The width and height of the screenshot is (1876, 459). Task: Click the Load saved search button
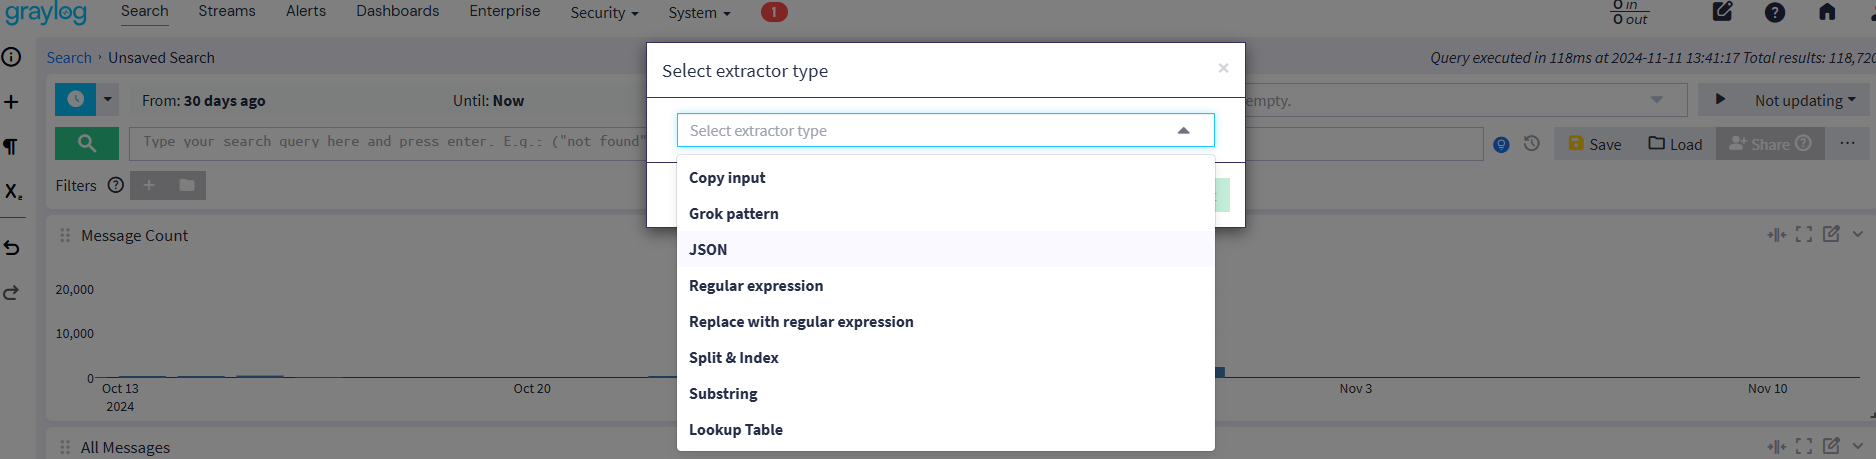tap(1675, 144)
